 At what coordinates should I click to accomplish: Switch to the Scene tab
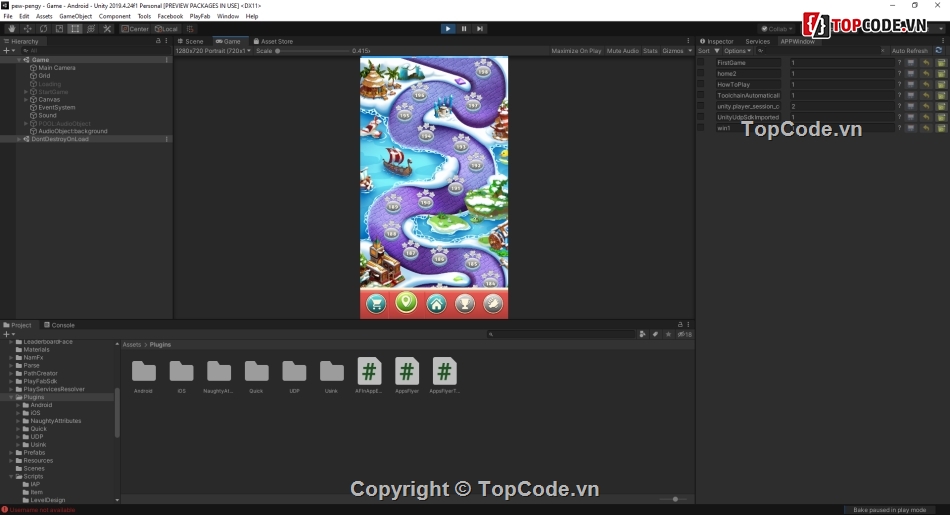click(x=190, y=41)
